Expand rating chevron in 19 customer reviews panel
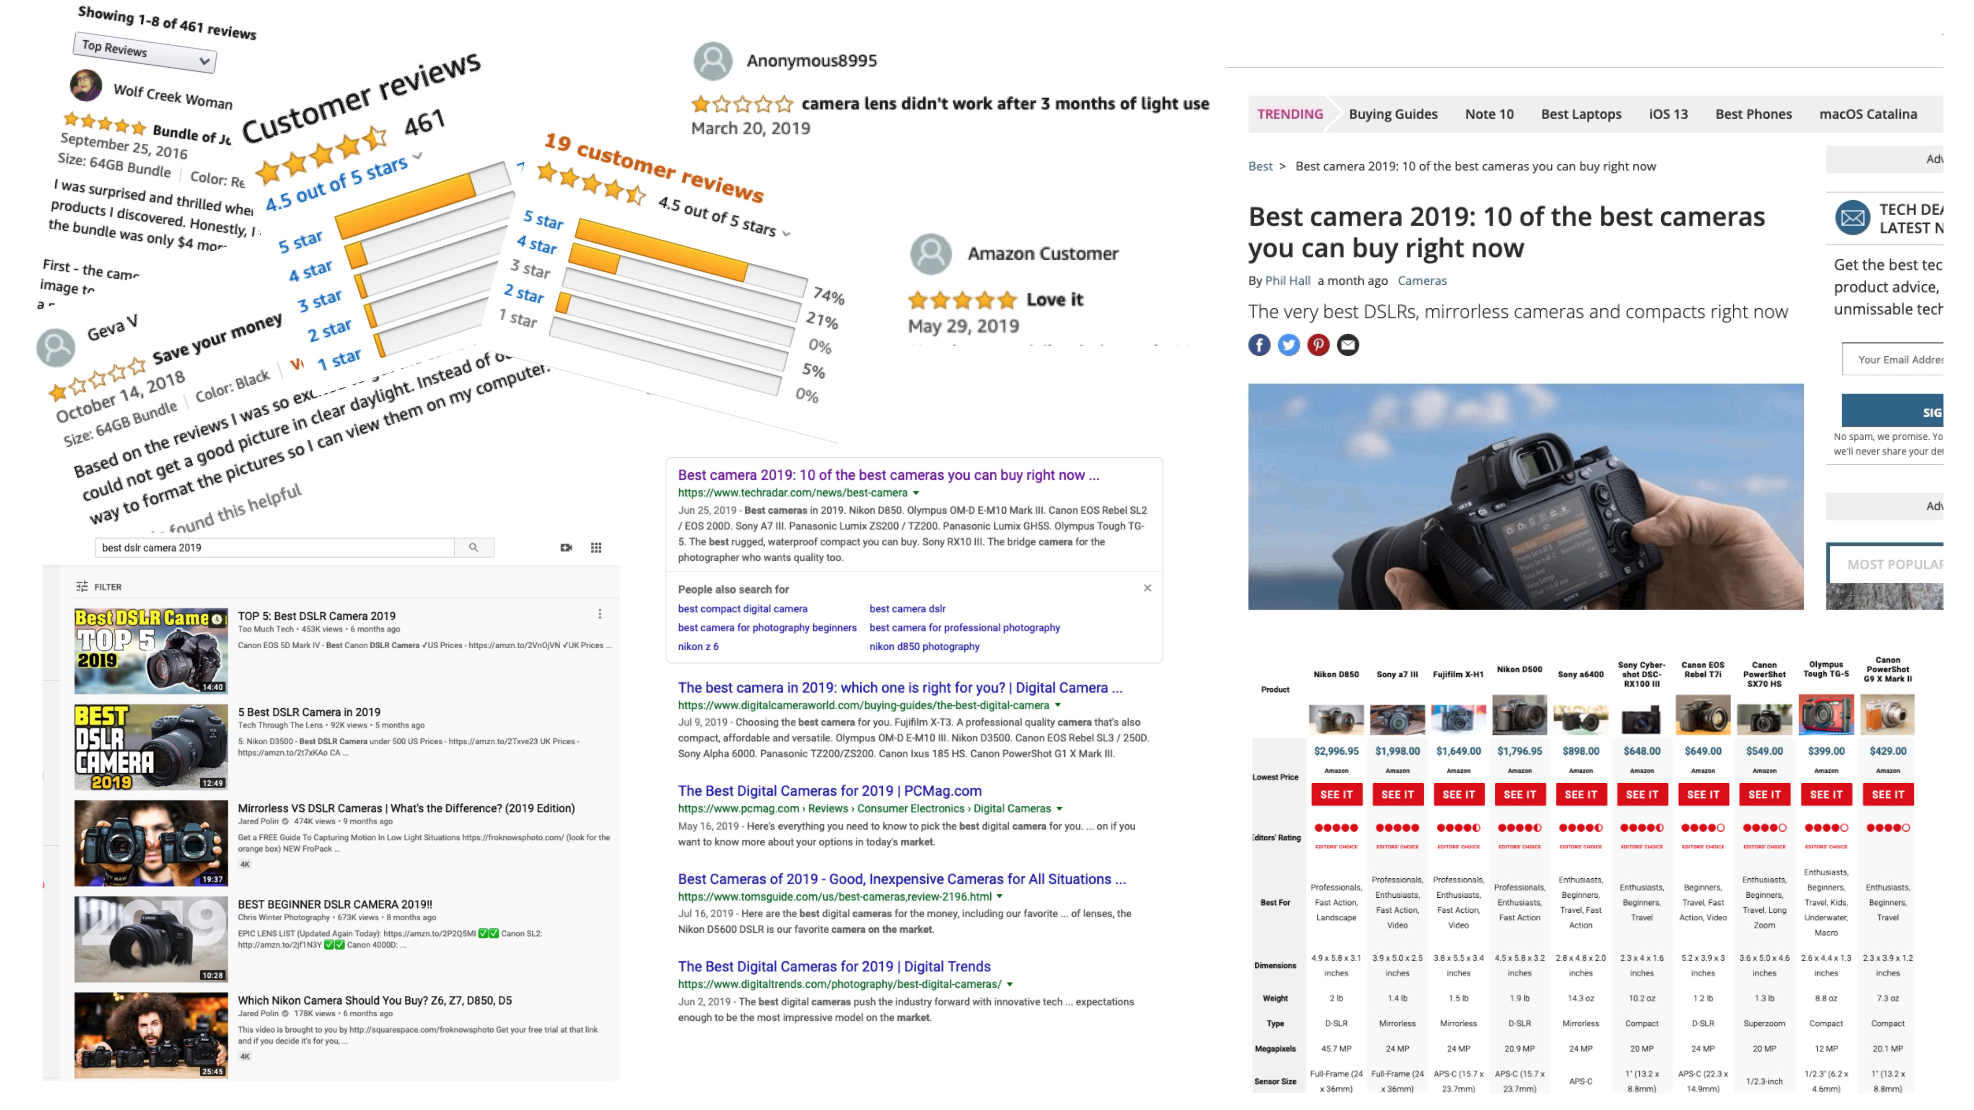 (x=786, y=233)
